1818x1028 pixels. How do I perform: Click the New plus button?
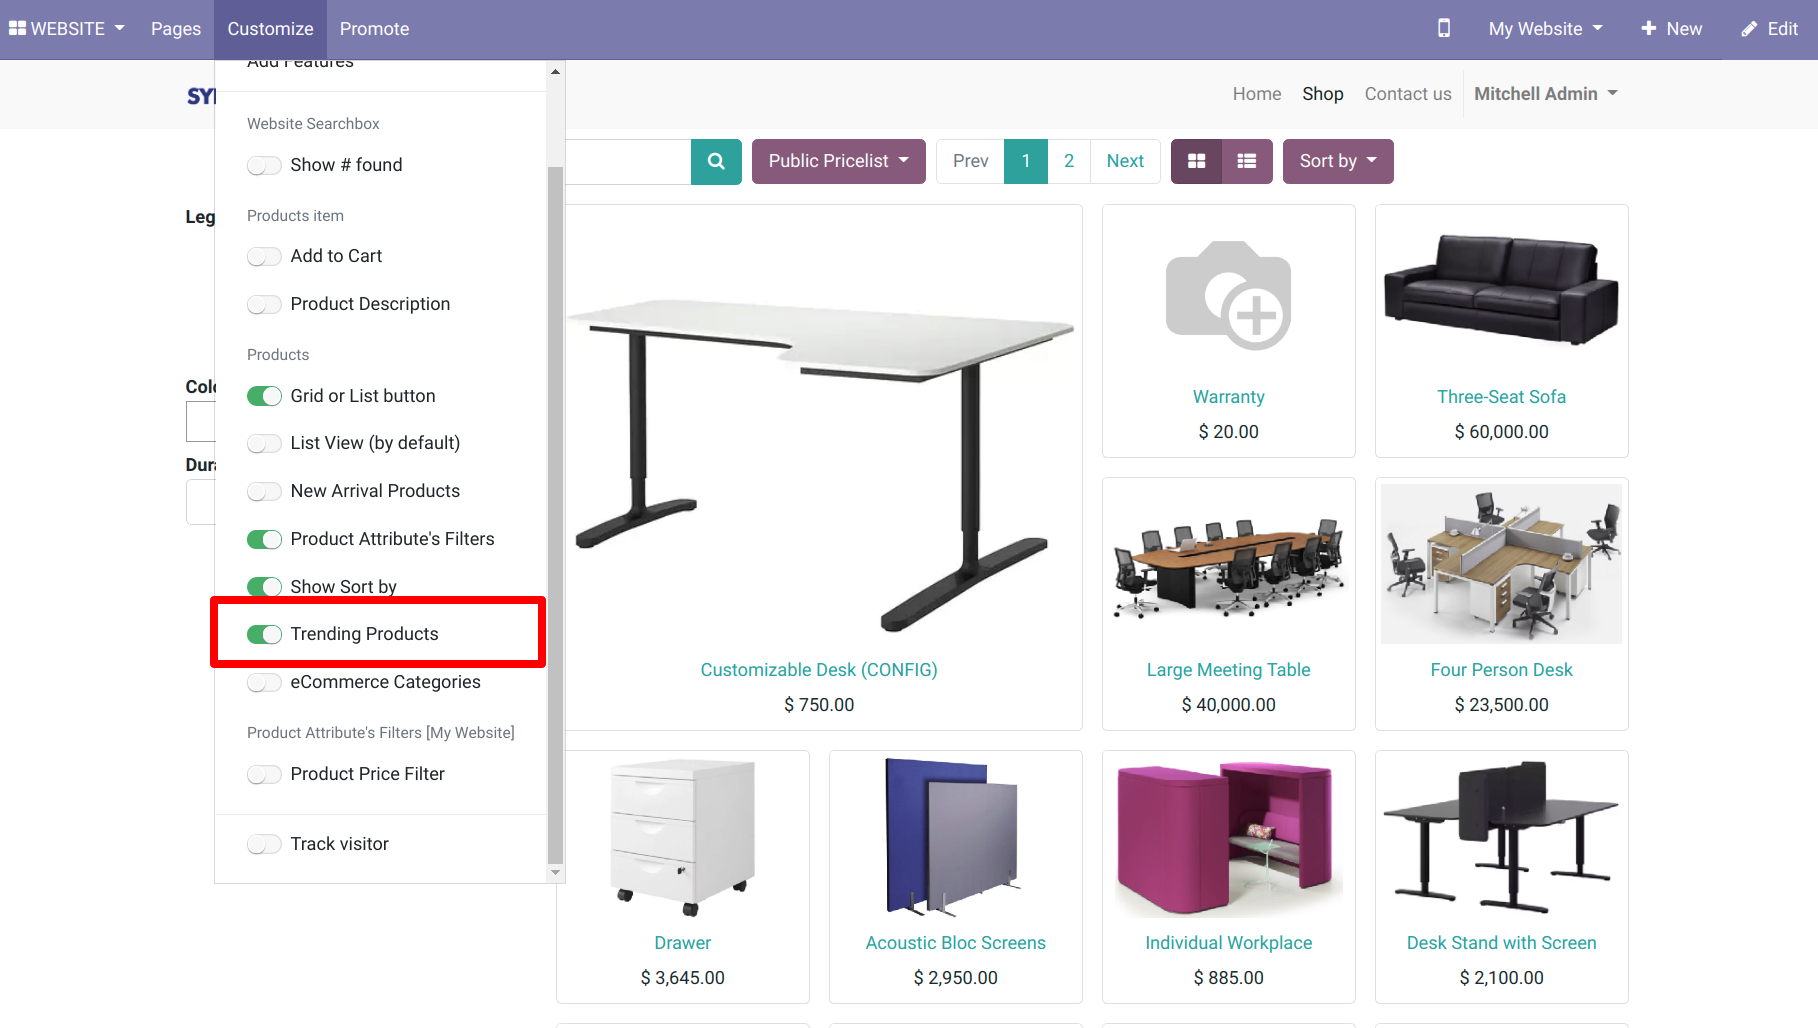tap(1671, 29)
